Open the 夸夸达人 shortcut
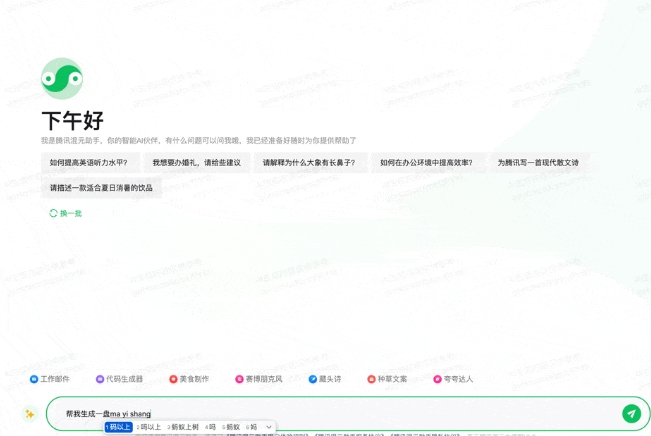This screenshot has height=436, width=651. [x=453, y=379]
